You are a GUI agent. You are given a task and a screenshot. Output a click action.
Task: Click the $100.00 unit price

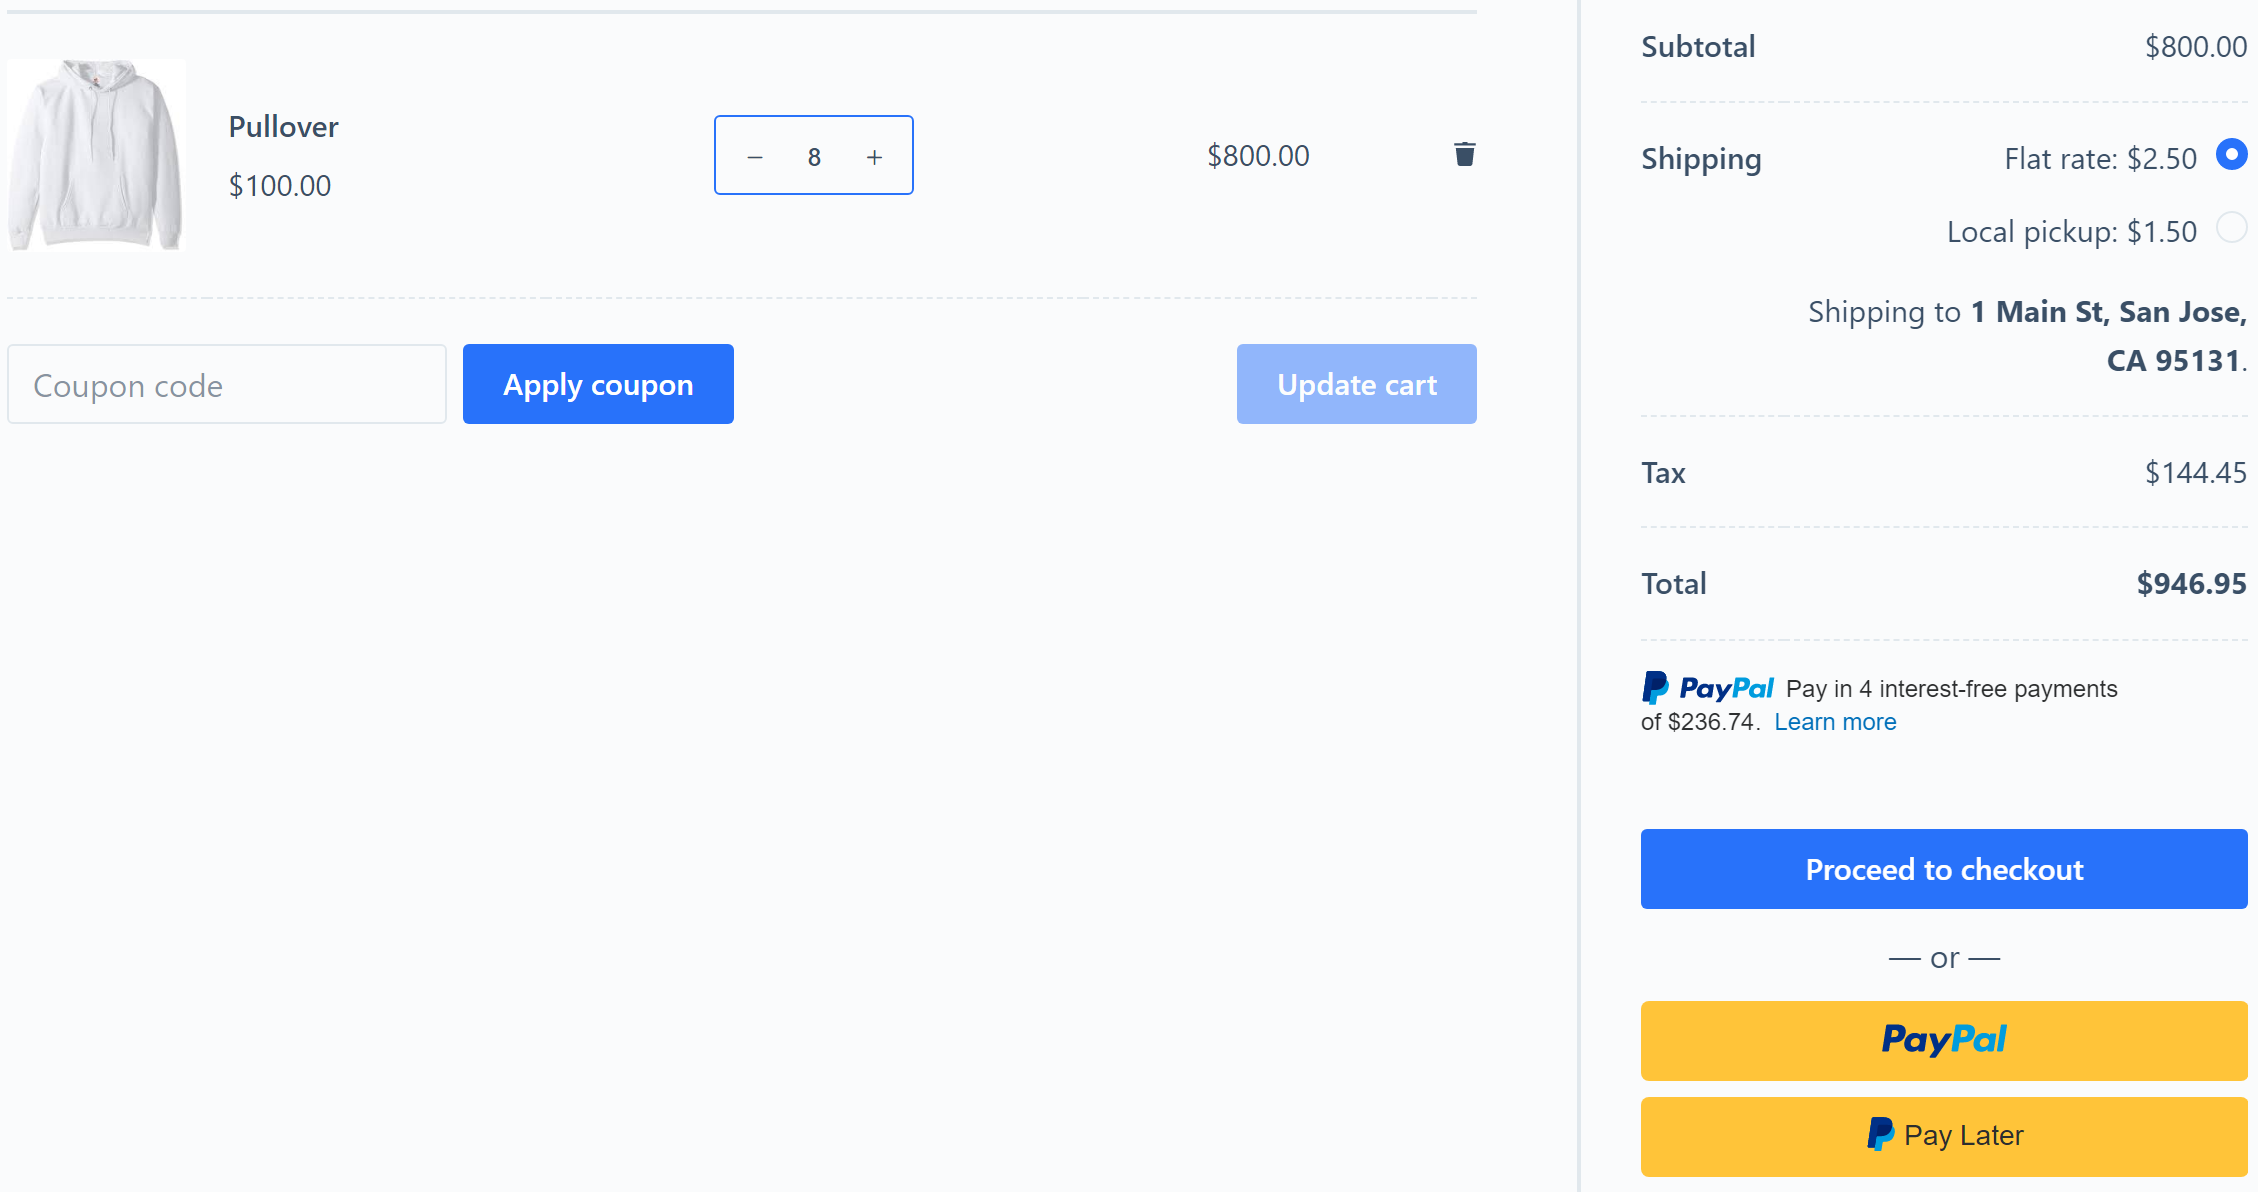tap(280, 186)
